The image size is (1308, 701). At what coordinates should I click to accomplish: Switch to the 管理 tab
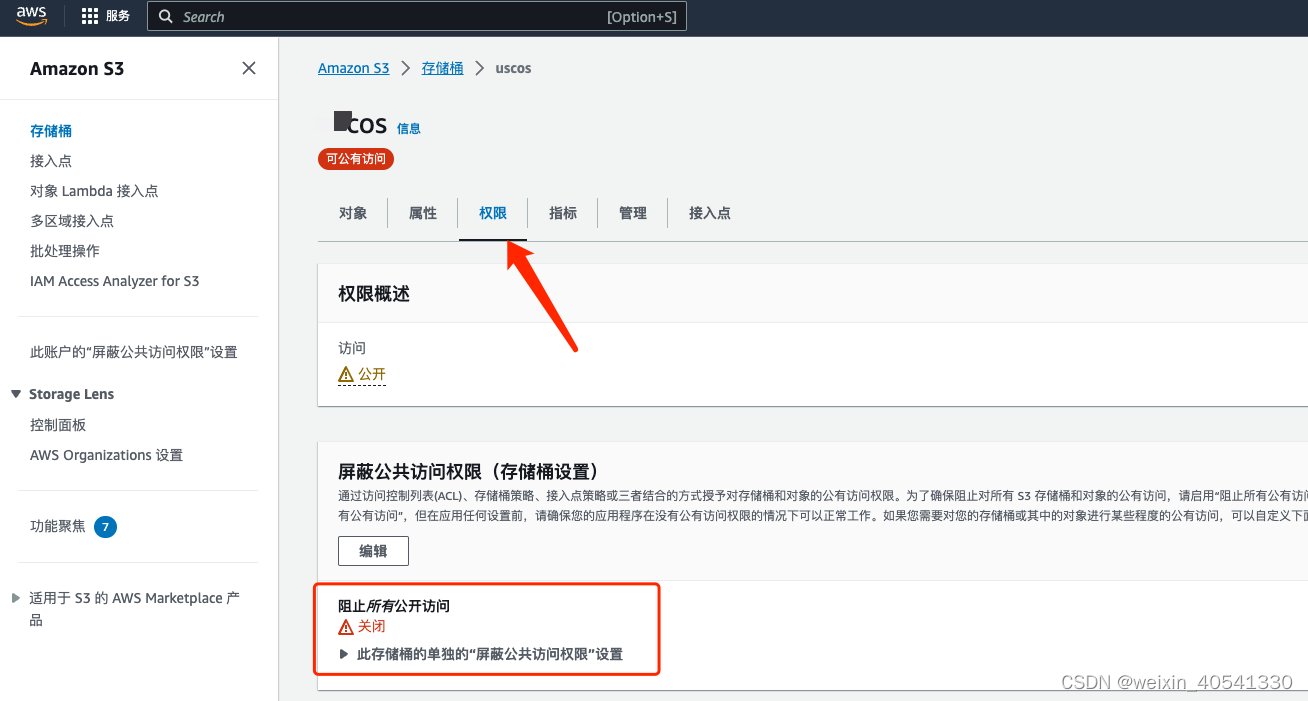coord(633,213)
